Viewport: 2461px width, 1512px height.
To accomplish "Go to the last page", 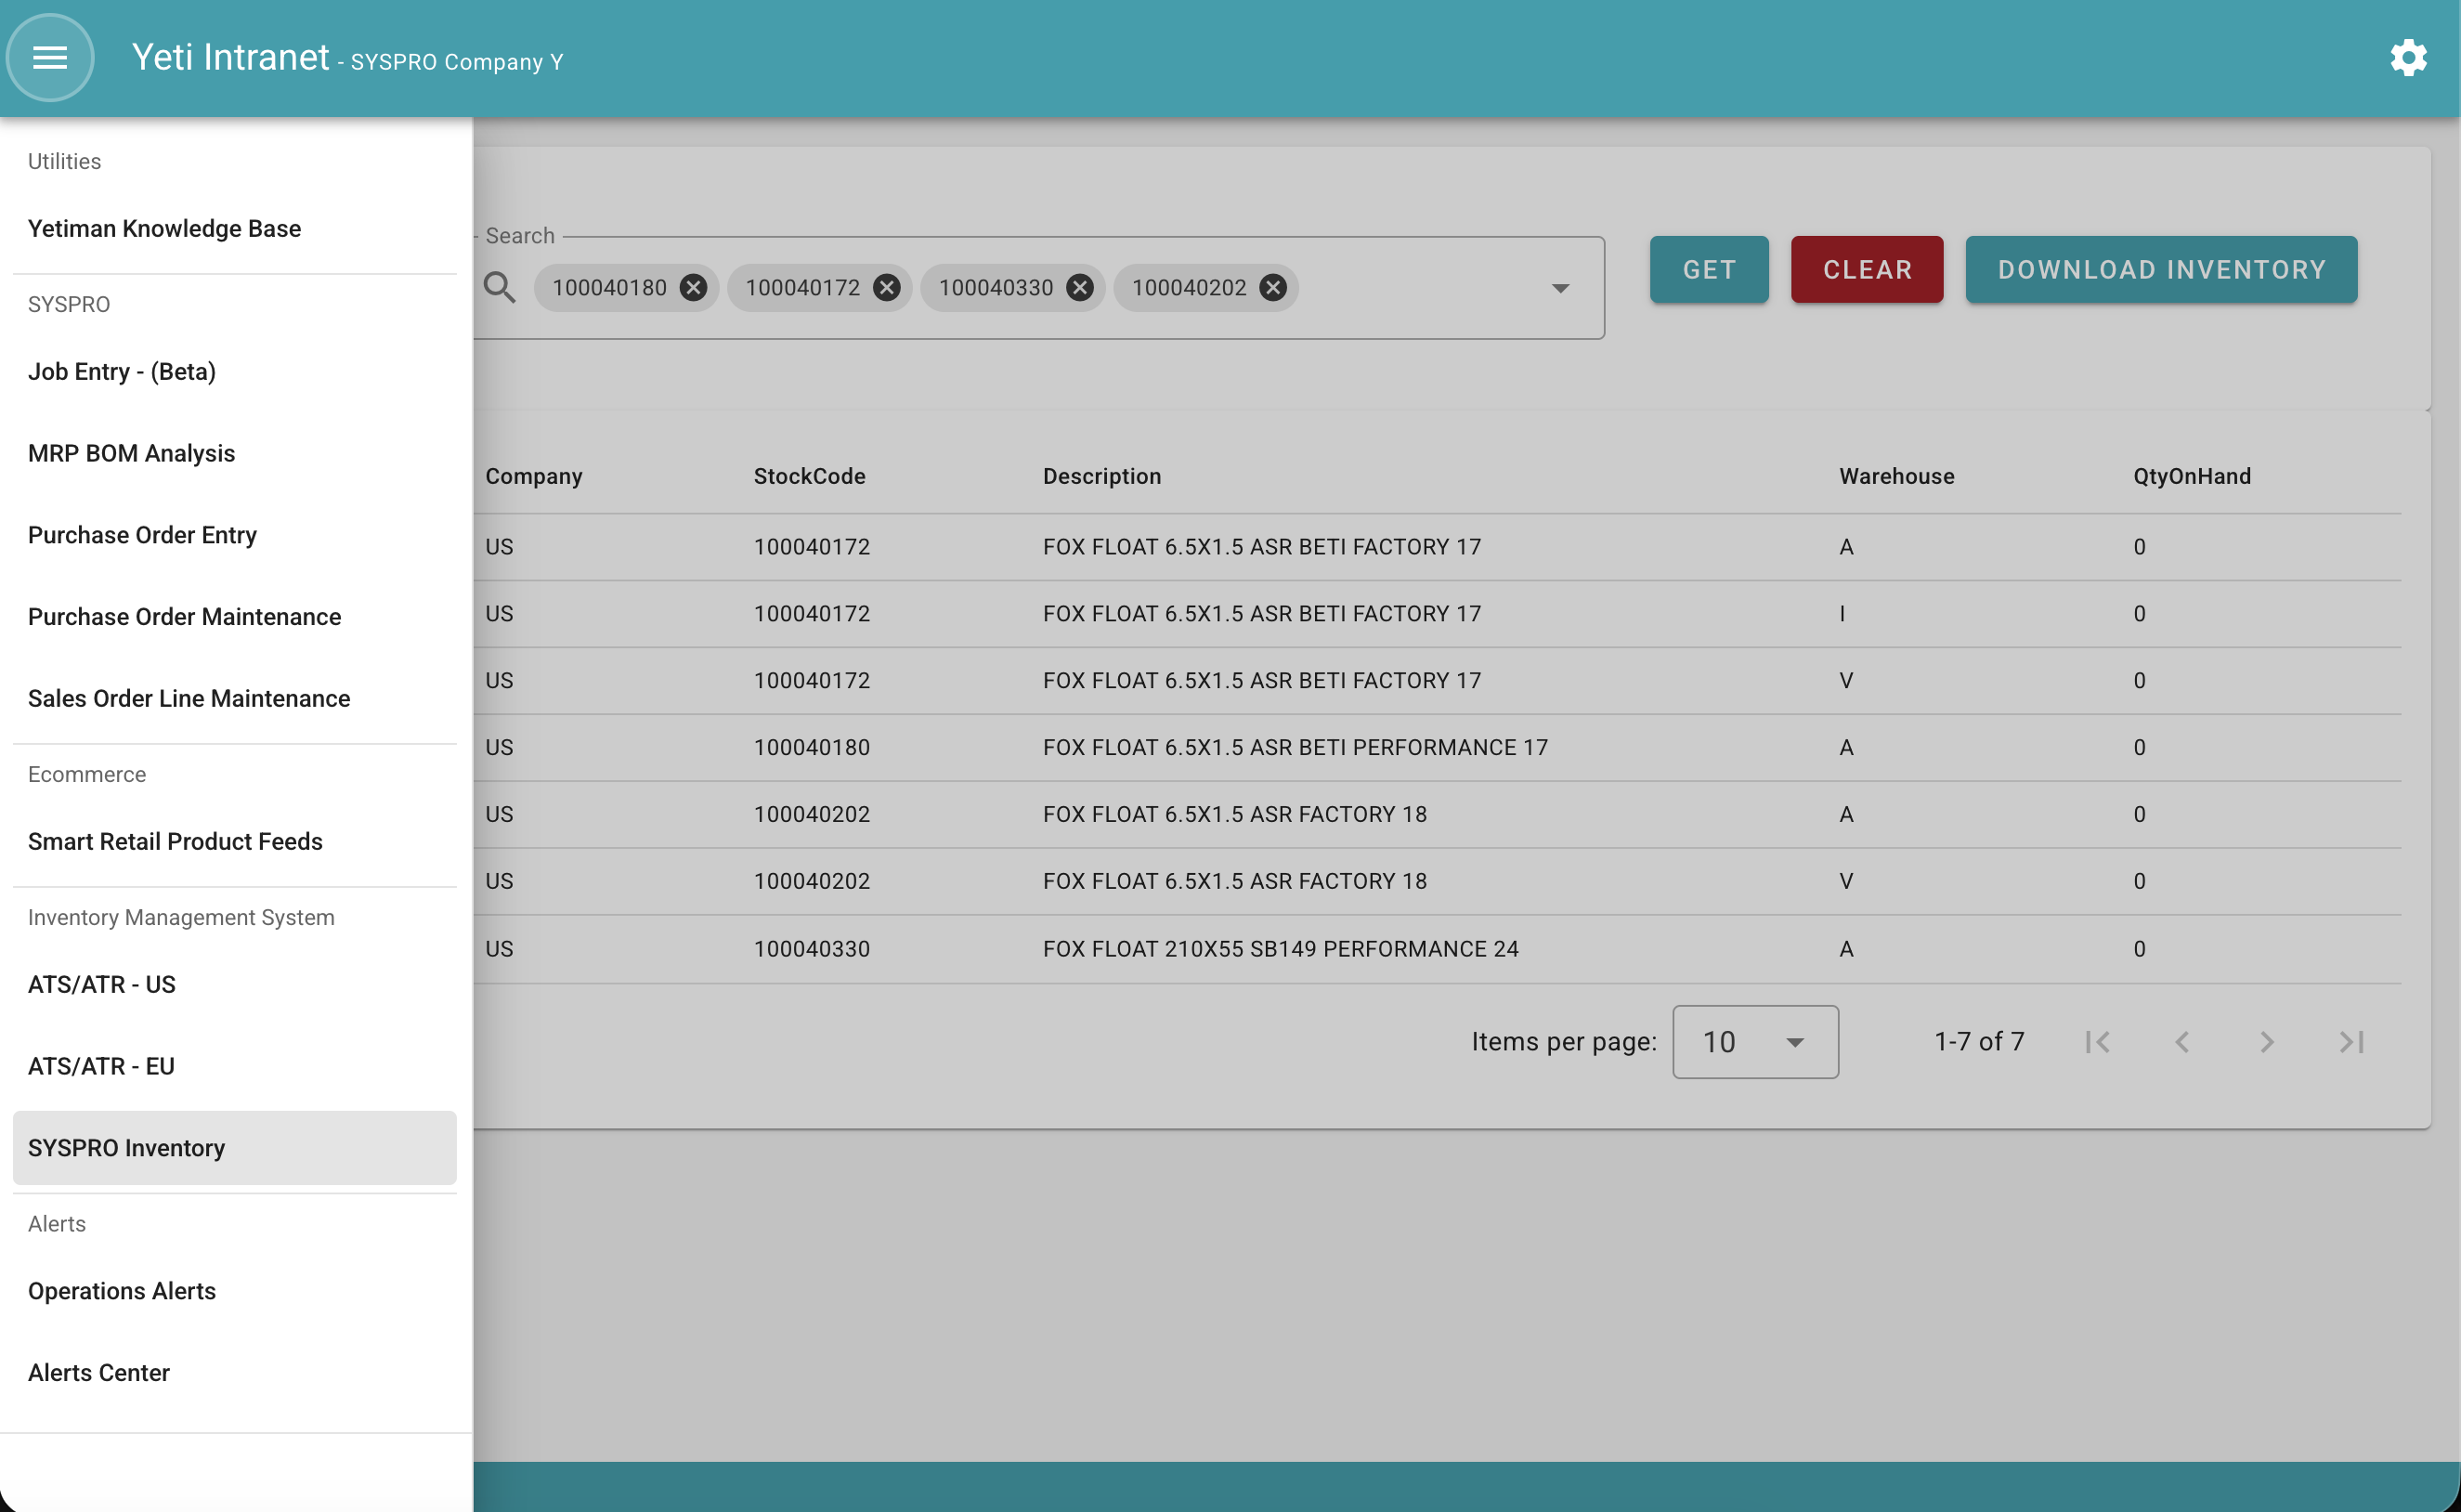I will click(x=2352, y=1042).
